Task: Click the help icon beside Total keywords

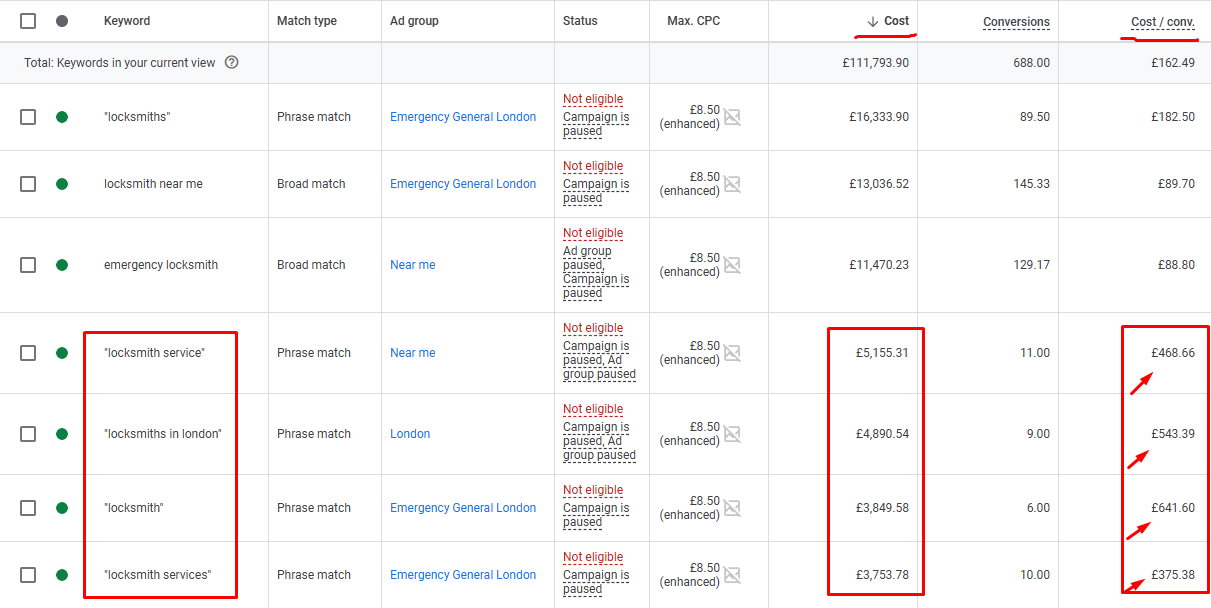Action: 232,63
